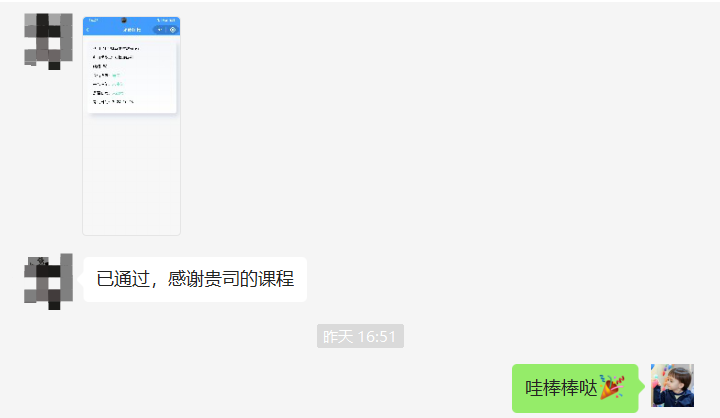This screenshot has width=720, height=418.
Task: Open the pixelated avatar beside the screenshot image
Action: click(x=48, y=41)
